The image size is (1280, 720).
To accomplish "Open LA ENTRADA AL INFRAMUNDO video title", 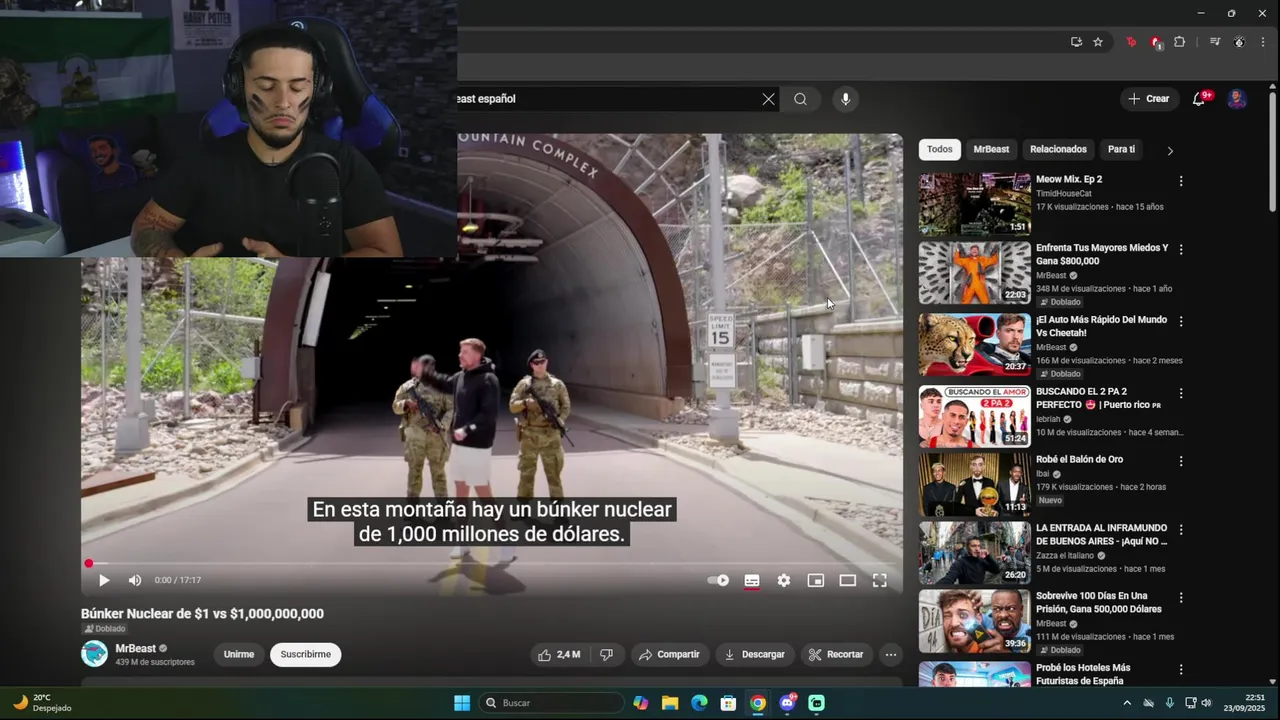I will pos(1101,534).
